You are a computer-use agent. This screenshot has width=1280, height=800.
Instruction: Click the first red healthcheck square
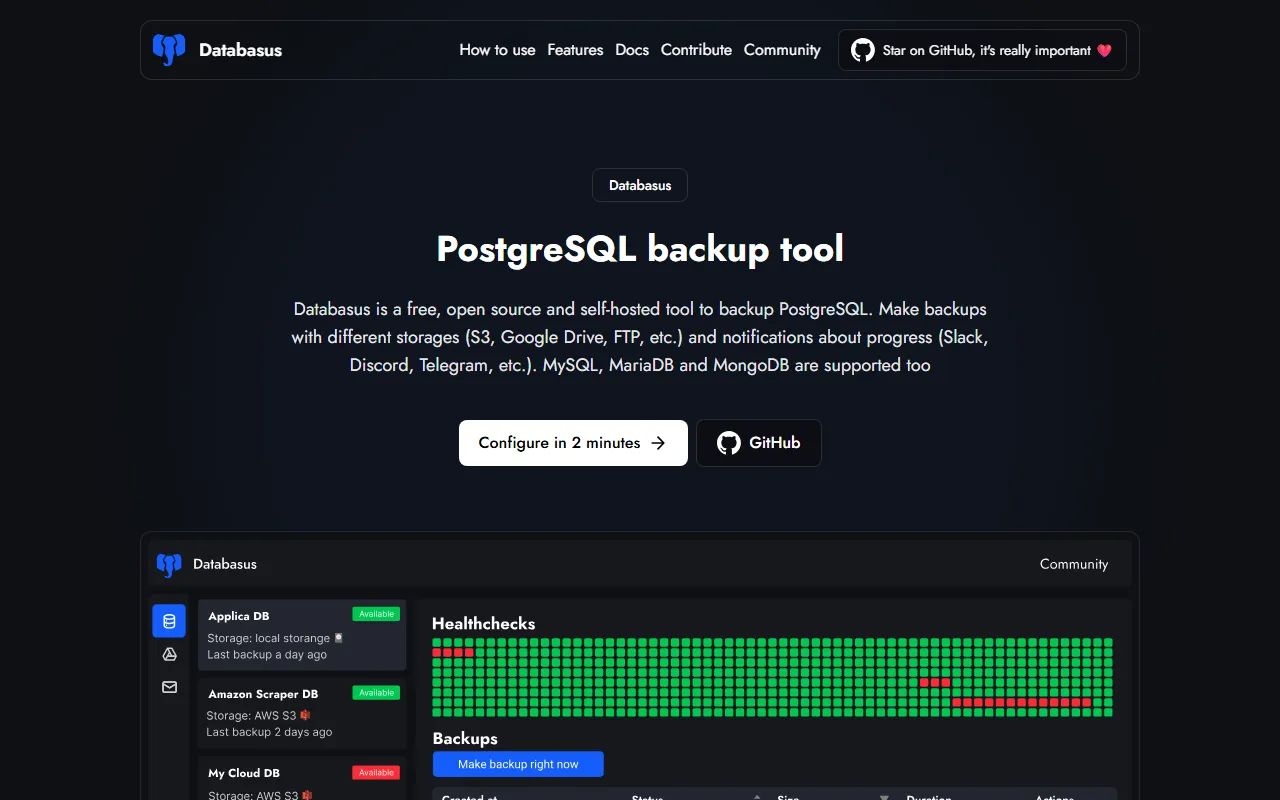(437, 652)
